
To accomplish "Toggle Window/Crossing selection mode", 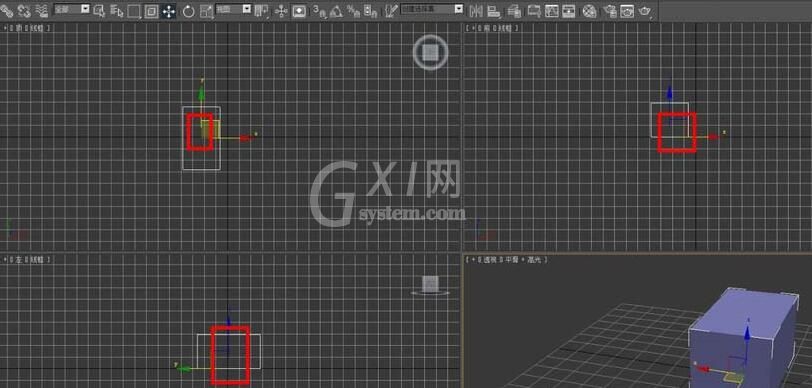I will coord(151,11).
